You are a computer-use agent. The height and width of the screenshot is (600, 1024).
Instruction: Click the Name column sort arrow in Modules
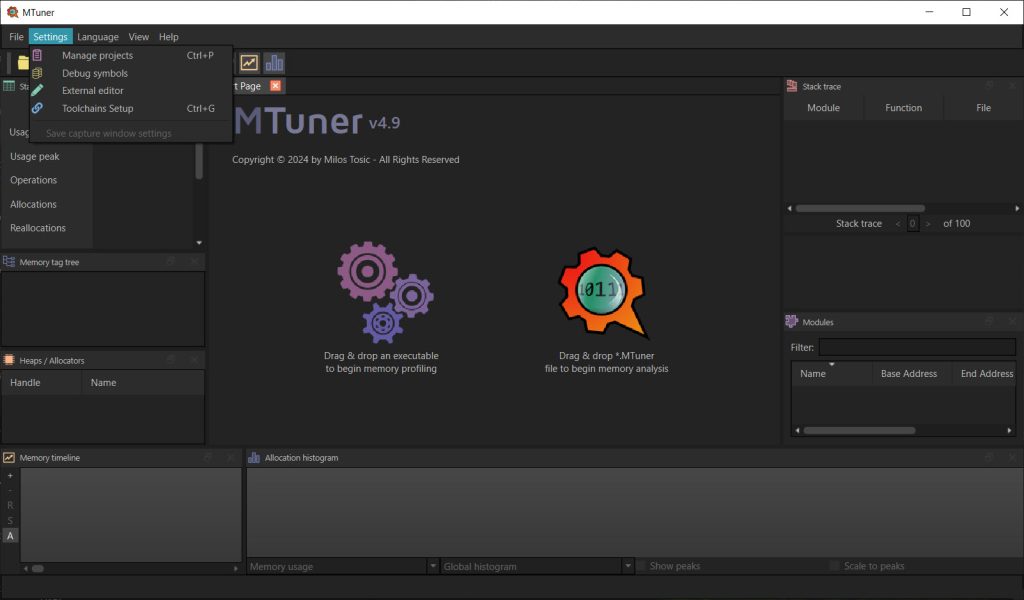pos(831,365)
